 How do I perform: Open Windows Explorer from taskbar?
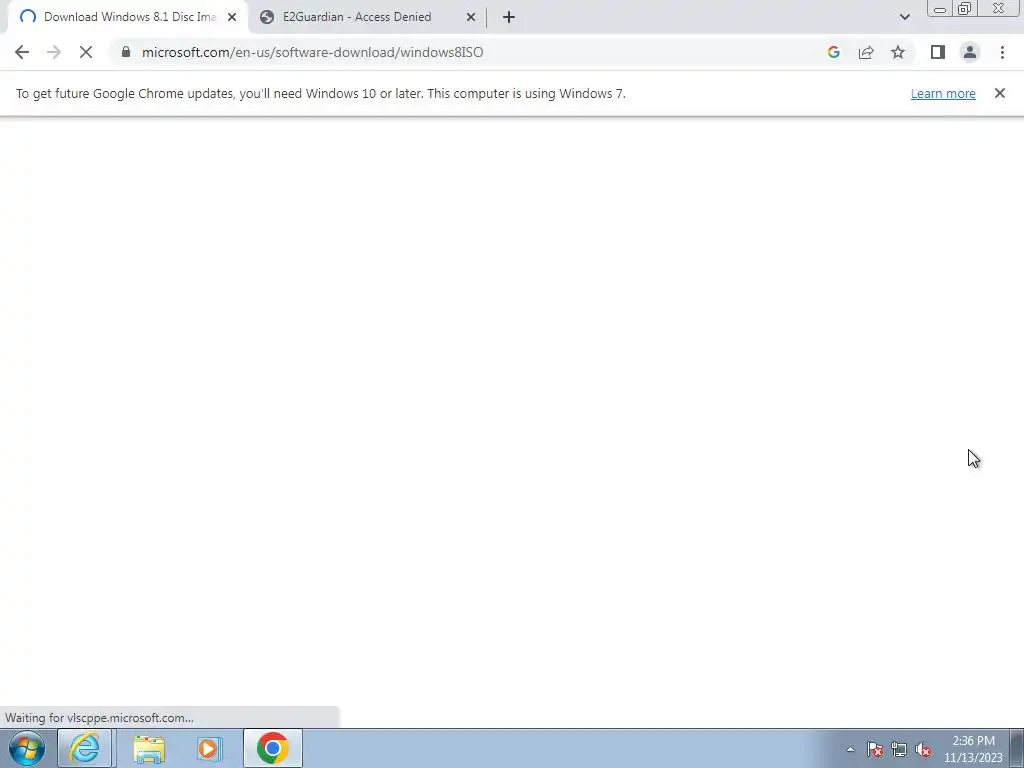point(149,748)
